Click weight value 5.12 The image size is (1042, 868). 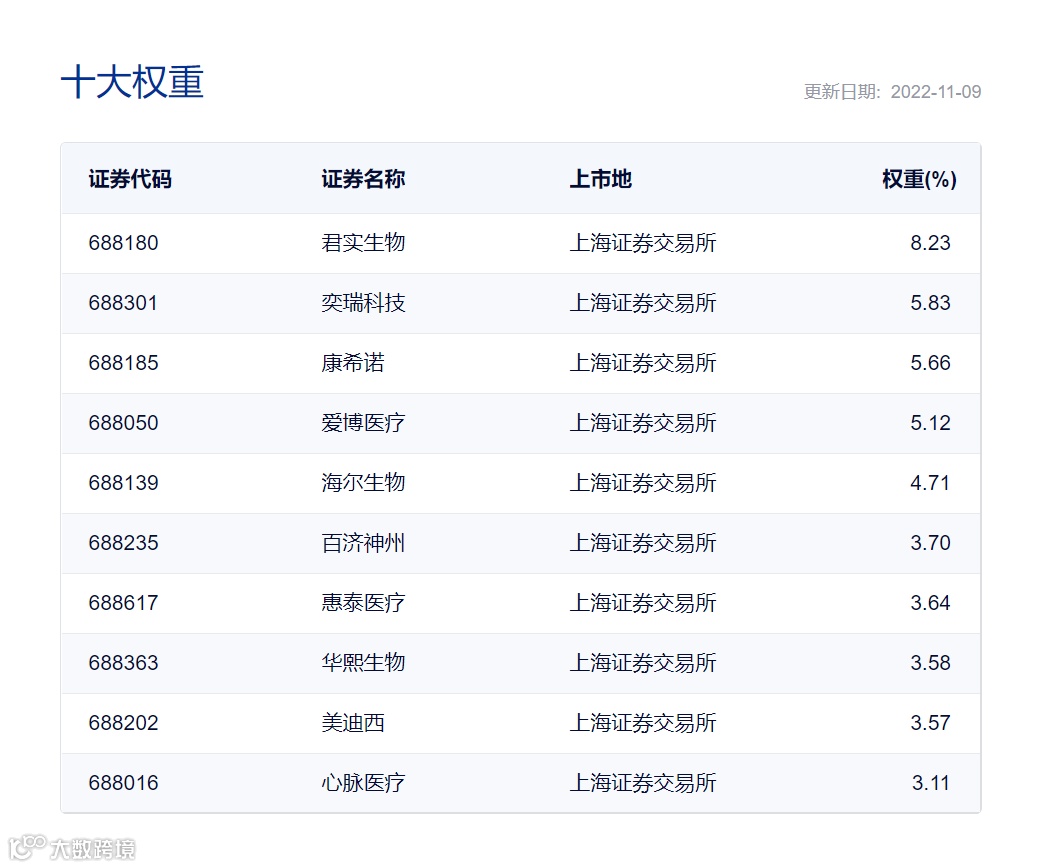[930, 423]
